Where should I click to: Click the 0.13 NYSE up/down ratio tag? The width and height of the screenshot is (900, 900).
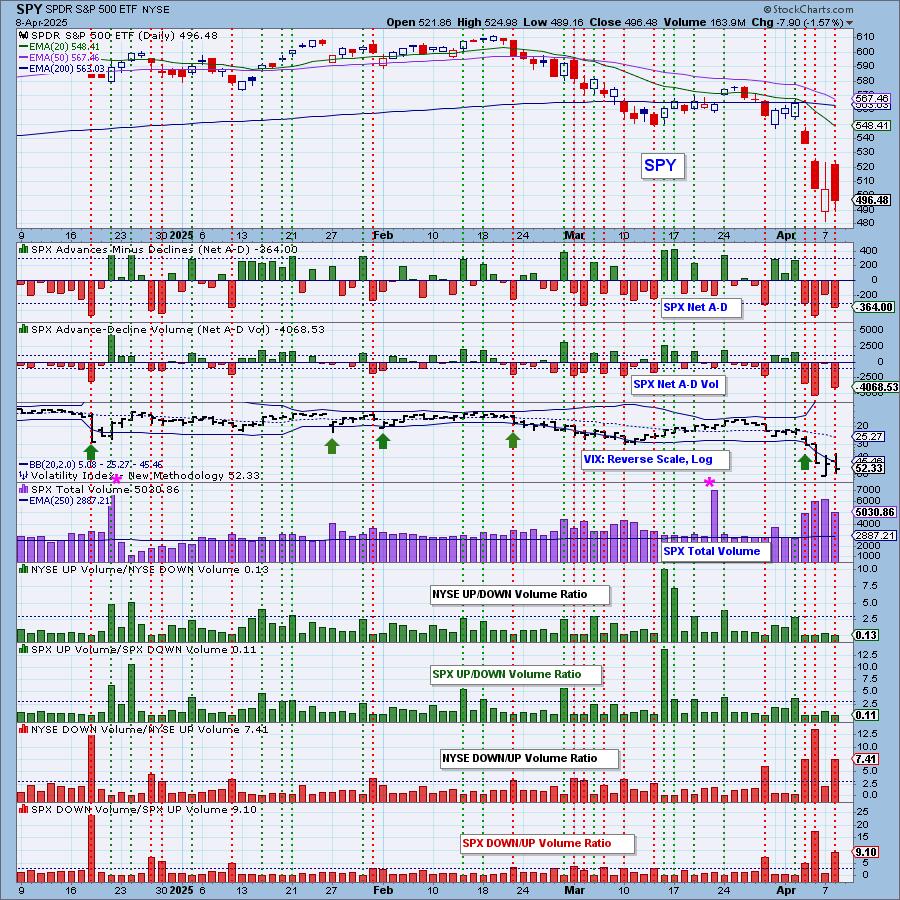click(x=866, y=635)
